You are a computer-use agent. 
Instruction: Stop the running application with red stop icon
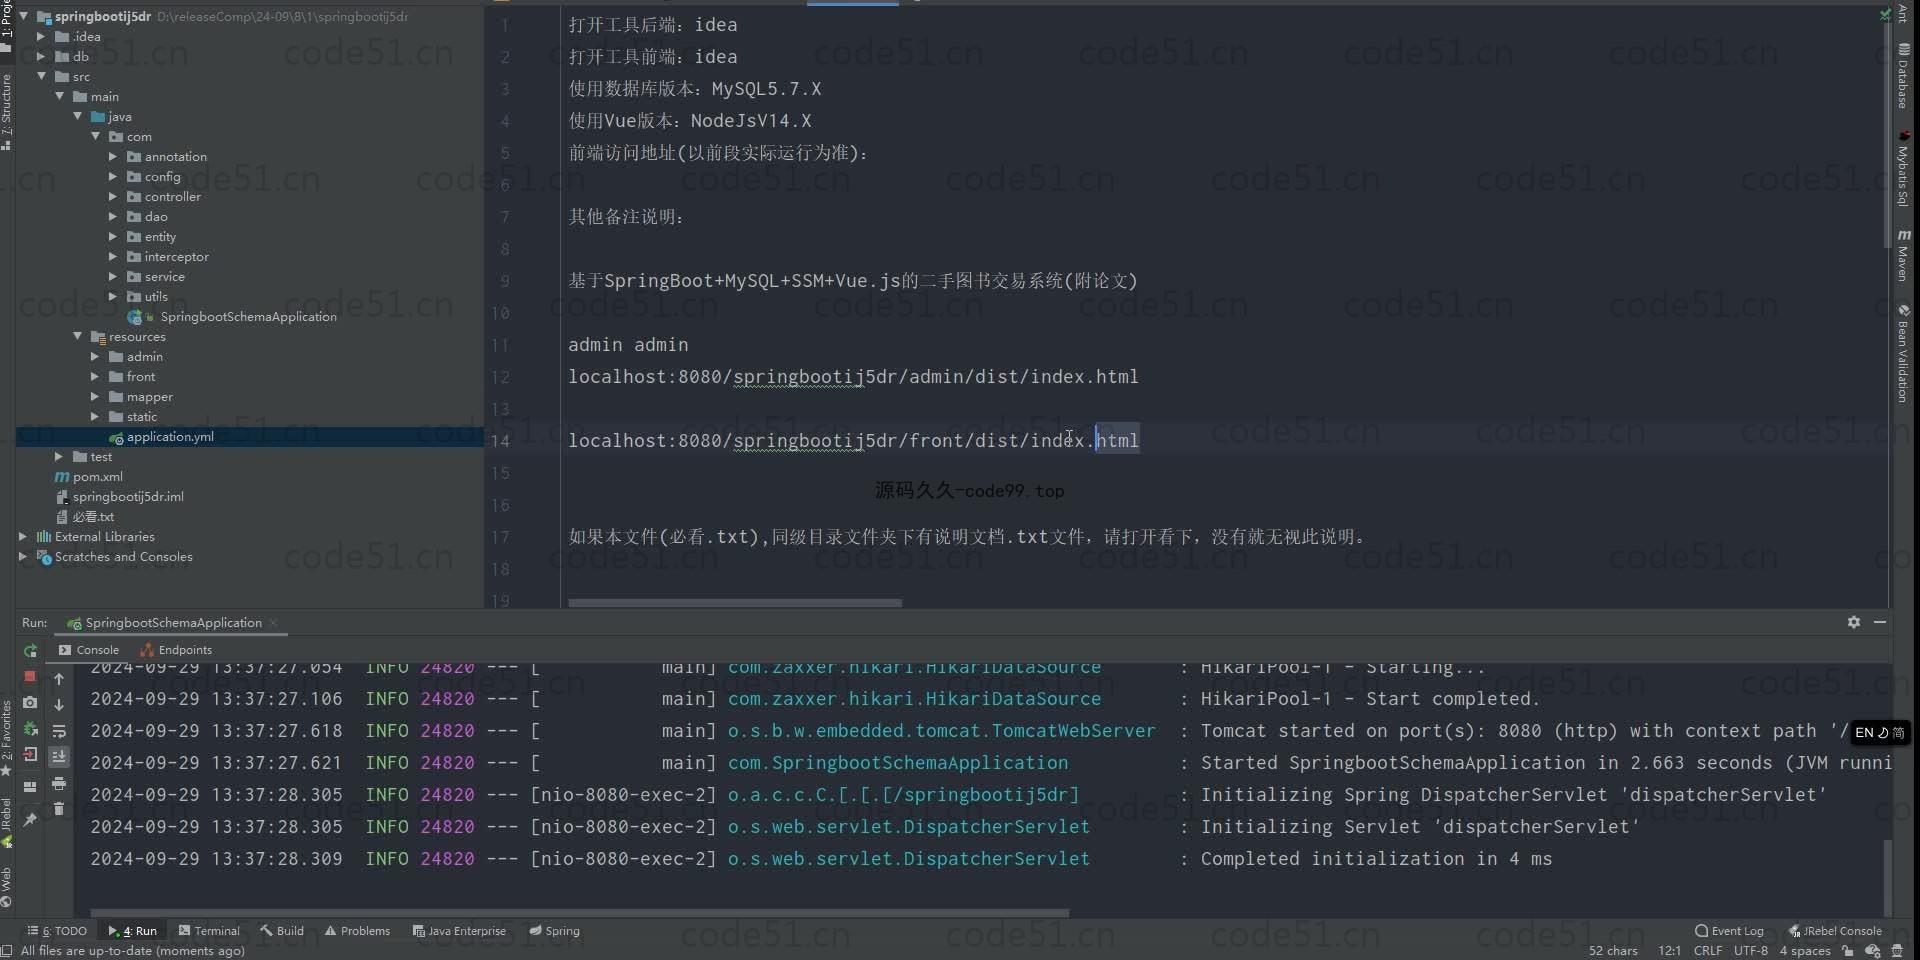[30, 677]
